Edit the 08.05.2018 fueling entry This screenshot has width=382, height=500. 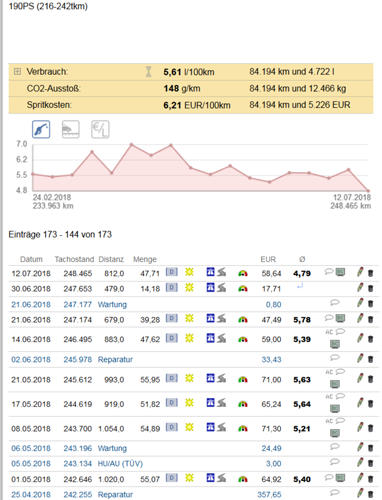pos(360,427)
